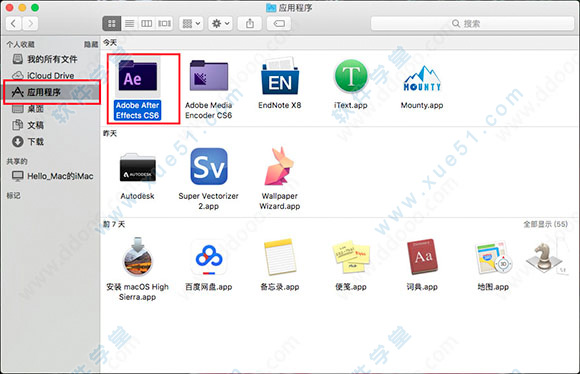Click the 昨天 group header

click(x=110, y=133)
